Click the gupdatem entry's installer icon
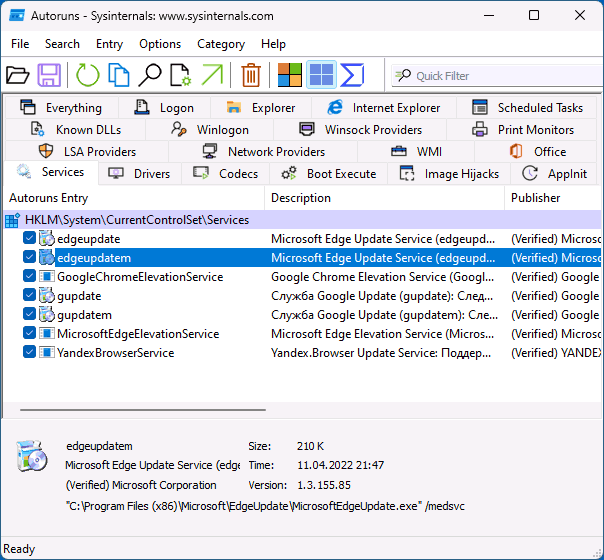The width and height of the screenshot is (604, 560). pyautogui.click(x=47, y=315)
